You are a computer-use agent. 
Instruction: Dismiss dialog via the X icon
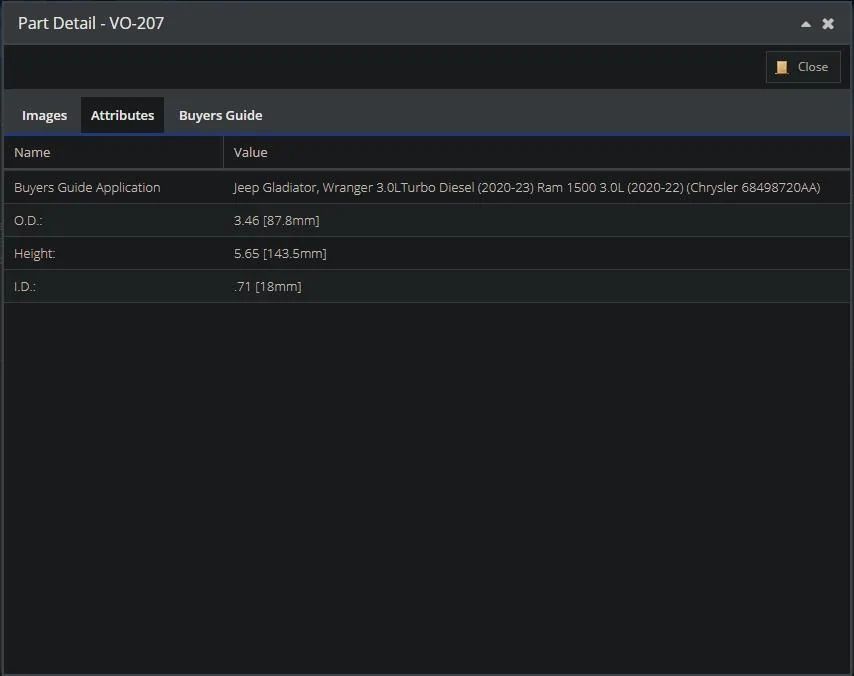(x=828, y=23)
